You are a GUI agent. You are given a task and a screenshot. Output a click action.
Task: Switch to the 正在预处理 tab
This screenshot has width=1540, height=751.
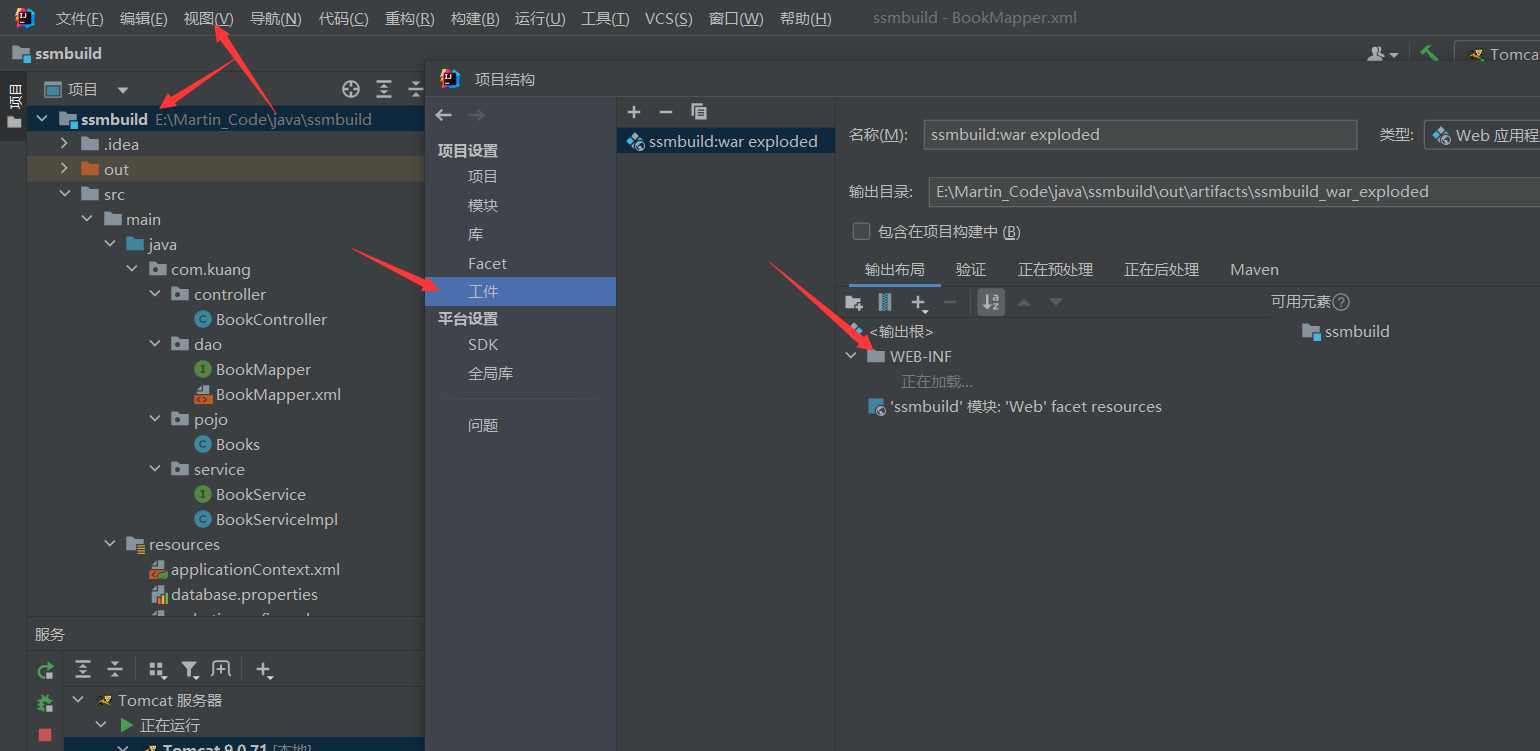click(1055, 269)
